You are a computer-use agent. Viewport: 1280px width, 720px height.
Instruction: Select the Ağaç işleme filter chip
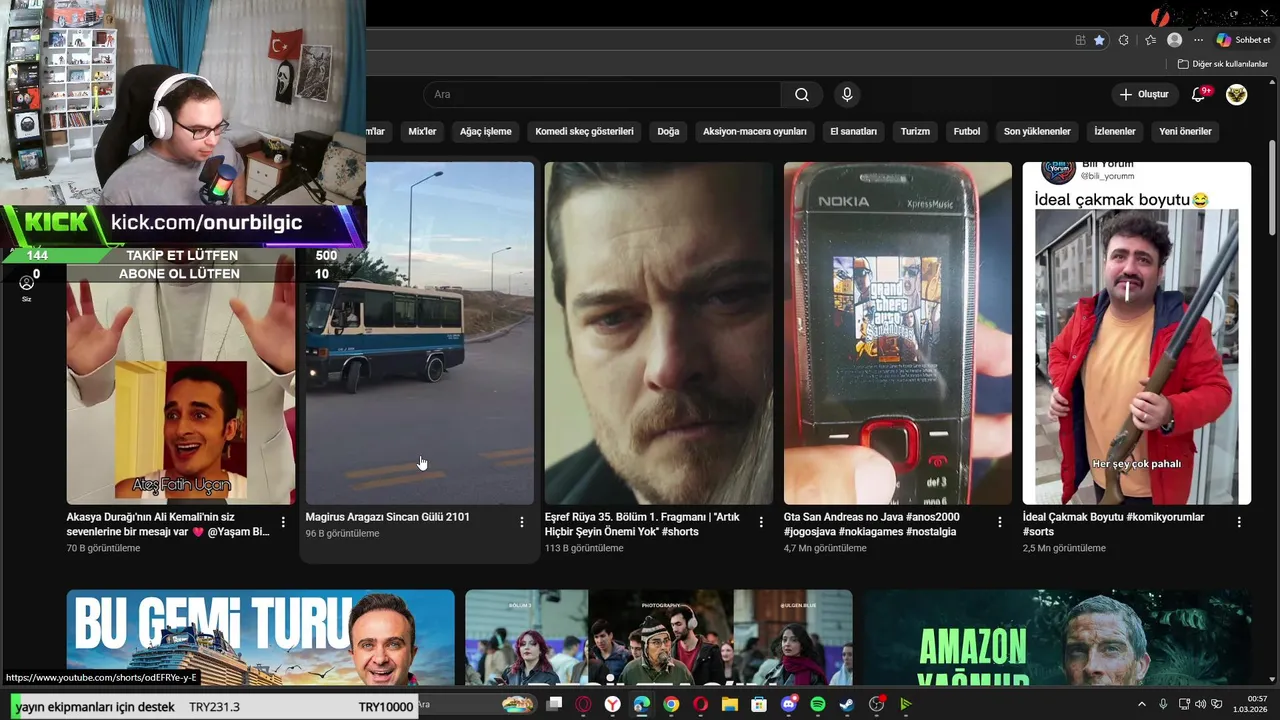pos(485,131)
